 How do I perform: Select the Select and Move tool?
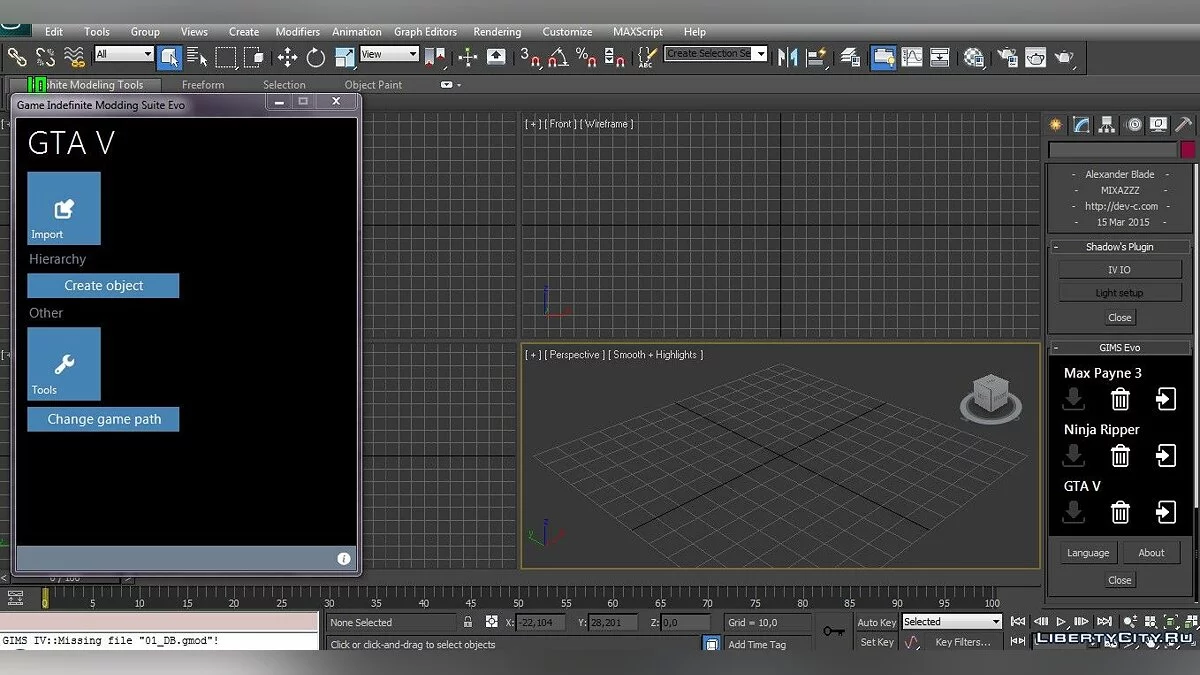287,57
